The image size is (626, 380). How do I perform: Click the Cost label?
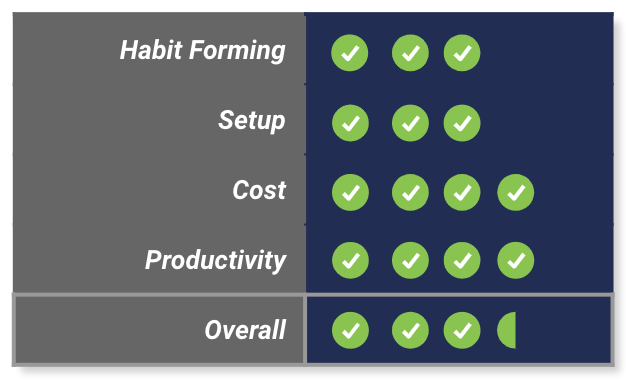click(x=259, y=190)
